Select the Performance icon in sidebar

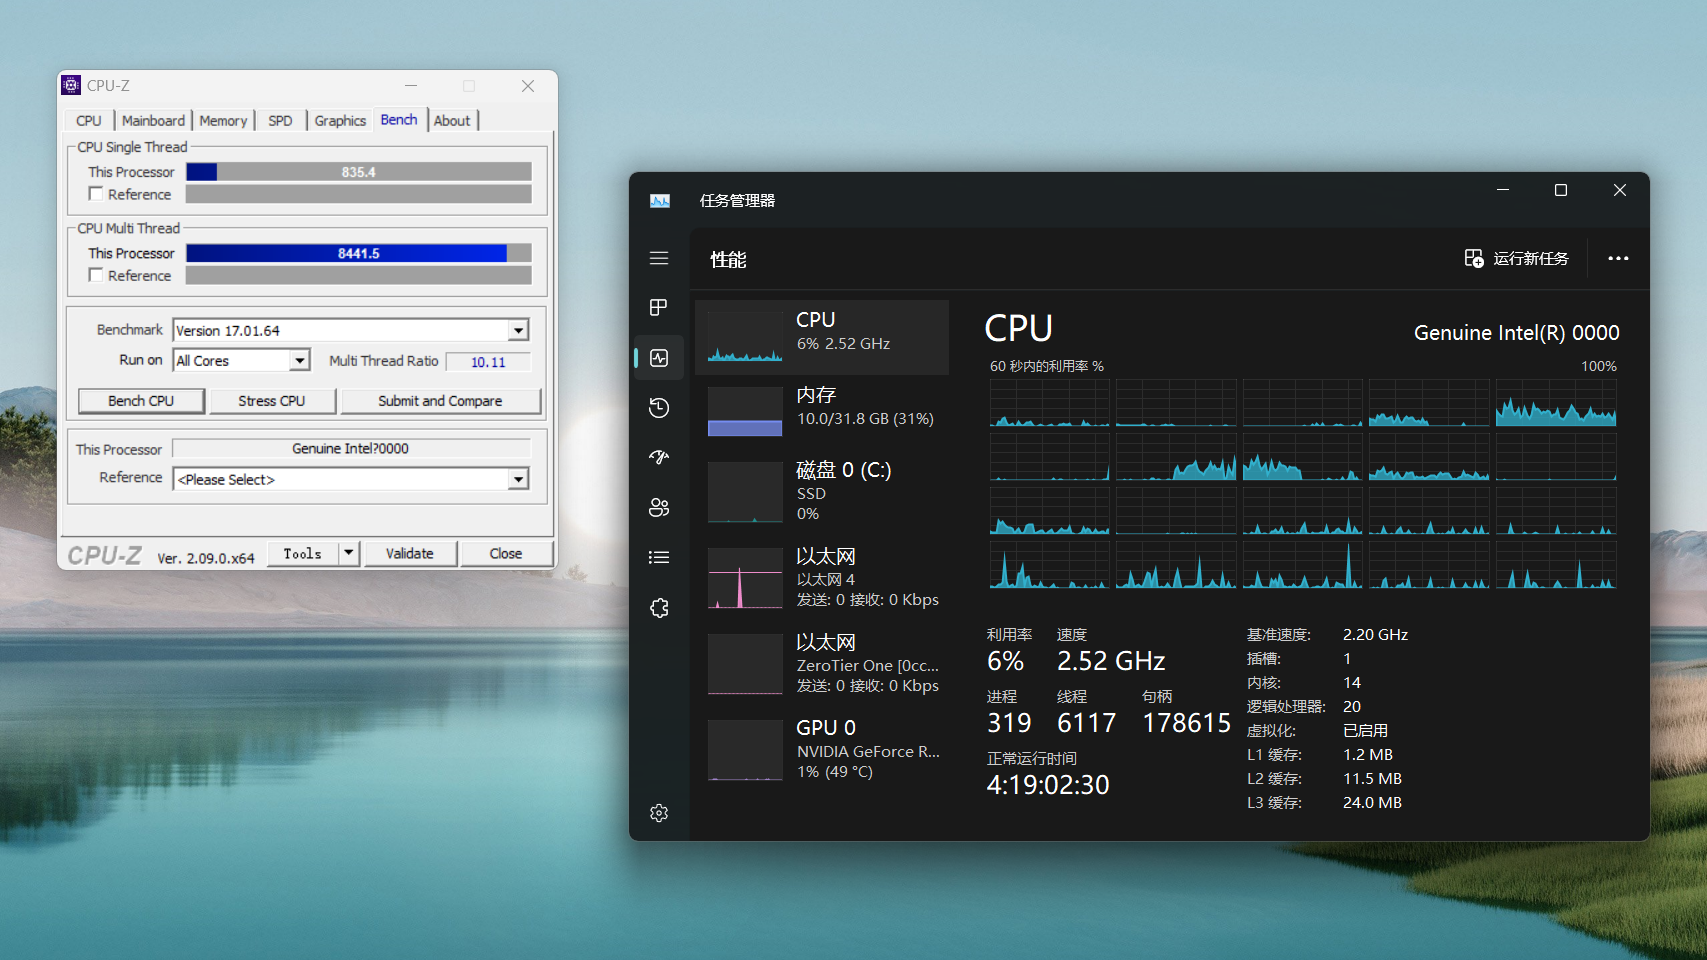tap(659, 358)
